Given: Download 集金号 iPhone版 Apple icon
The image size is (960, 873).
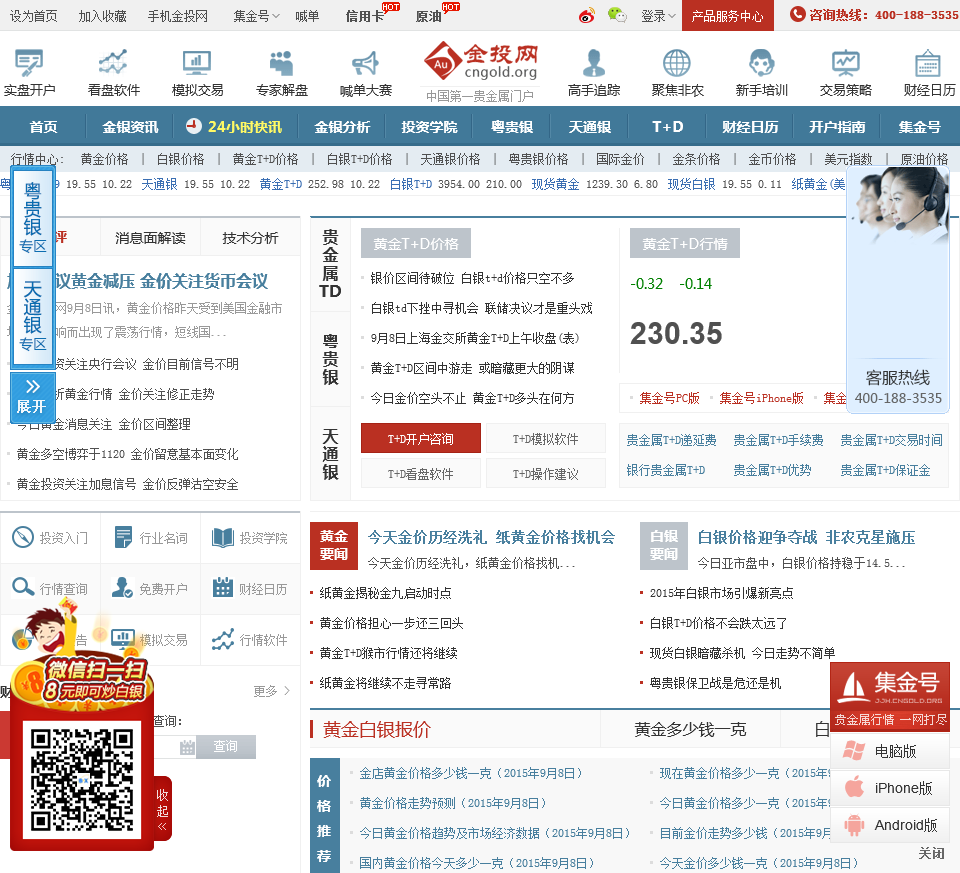Looking at the screenshot, I should click(x=854, y=787).
